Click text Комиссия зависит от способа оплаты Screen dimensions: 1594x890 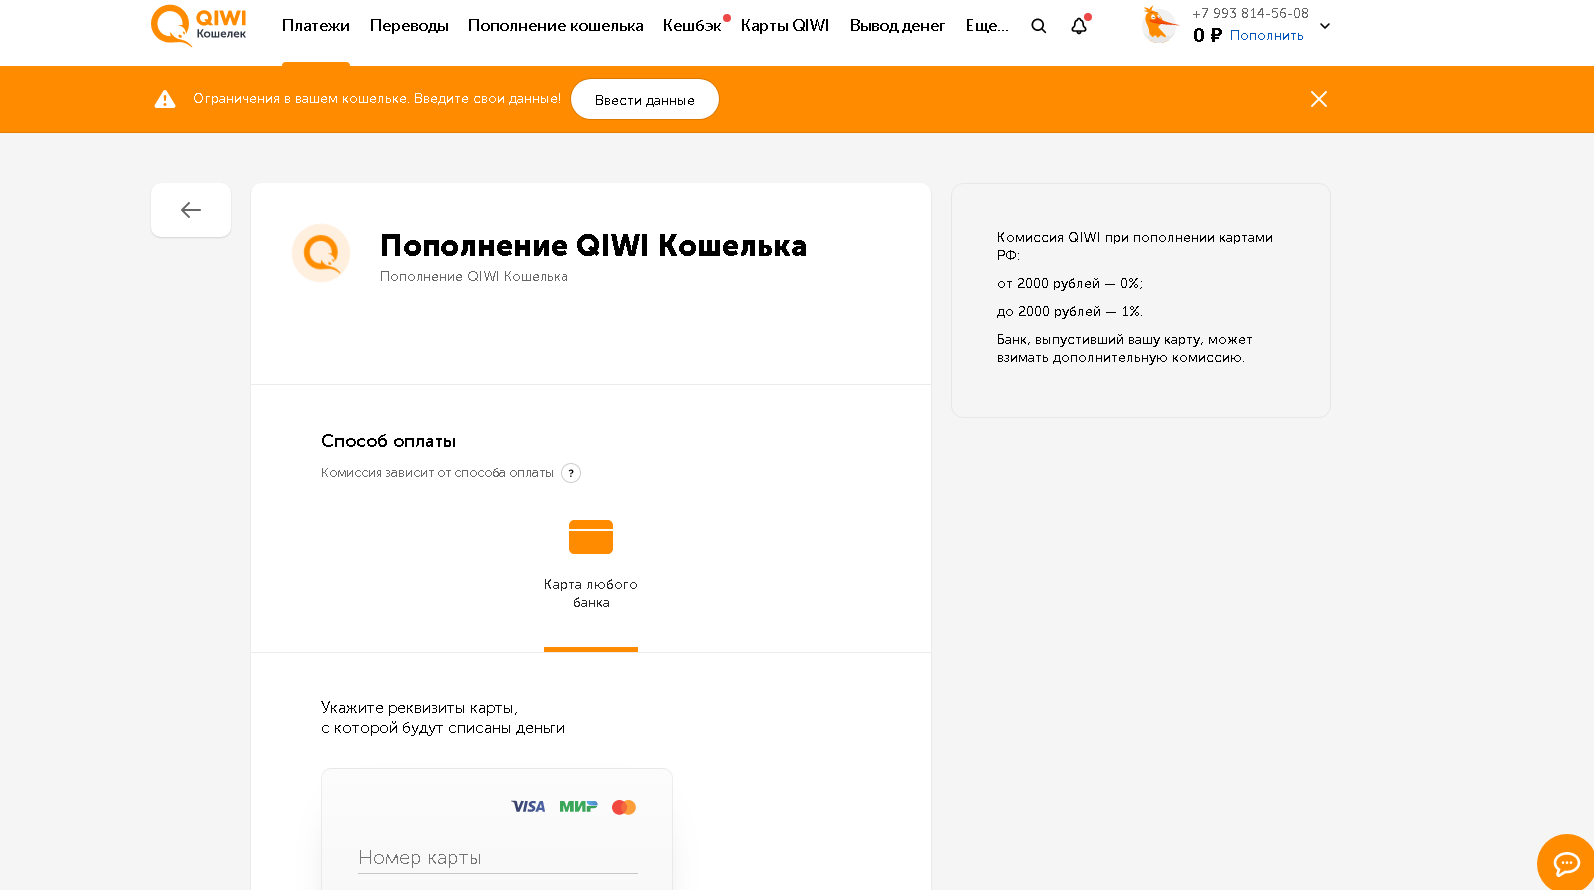(x=437, y=473)
